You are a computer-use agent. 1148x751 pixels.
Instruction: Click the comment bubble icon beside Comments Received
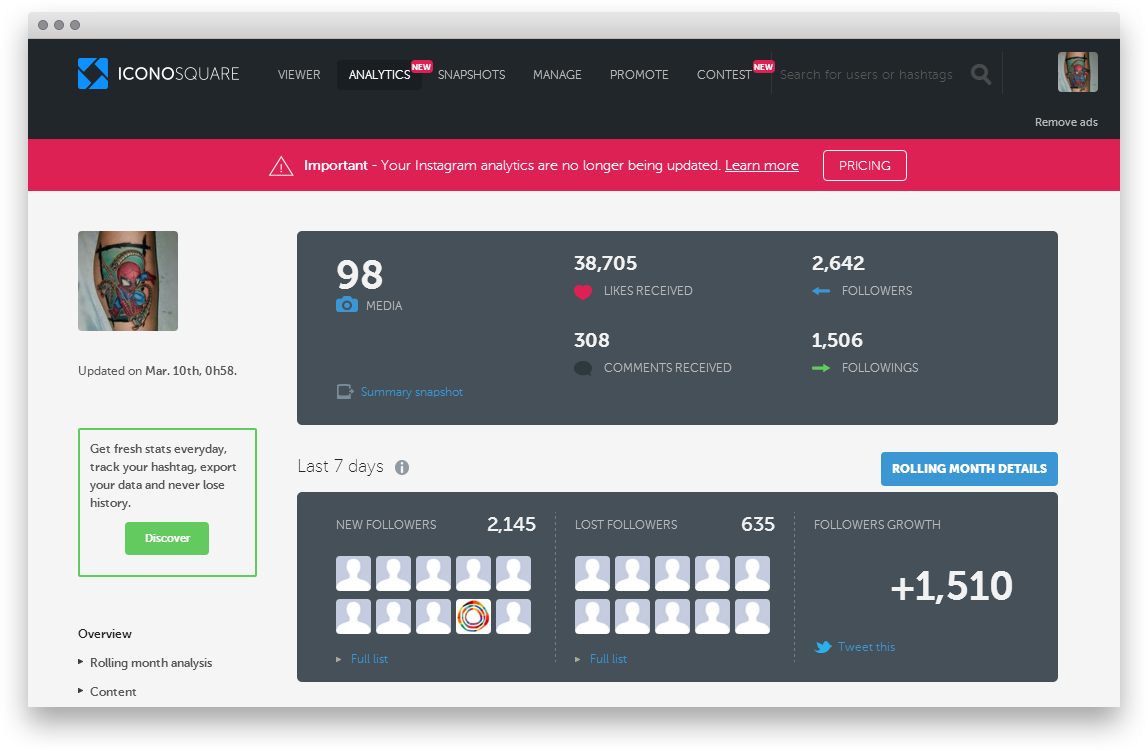[583, 368]
